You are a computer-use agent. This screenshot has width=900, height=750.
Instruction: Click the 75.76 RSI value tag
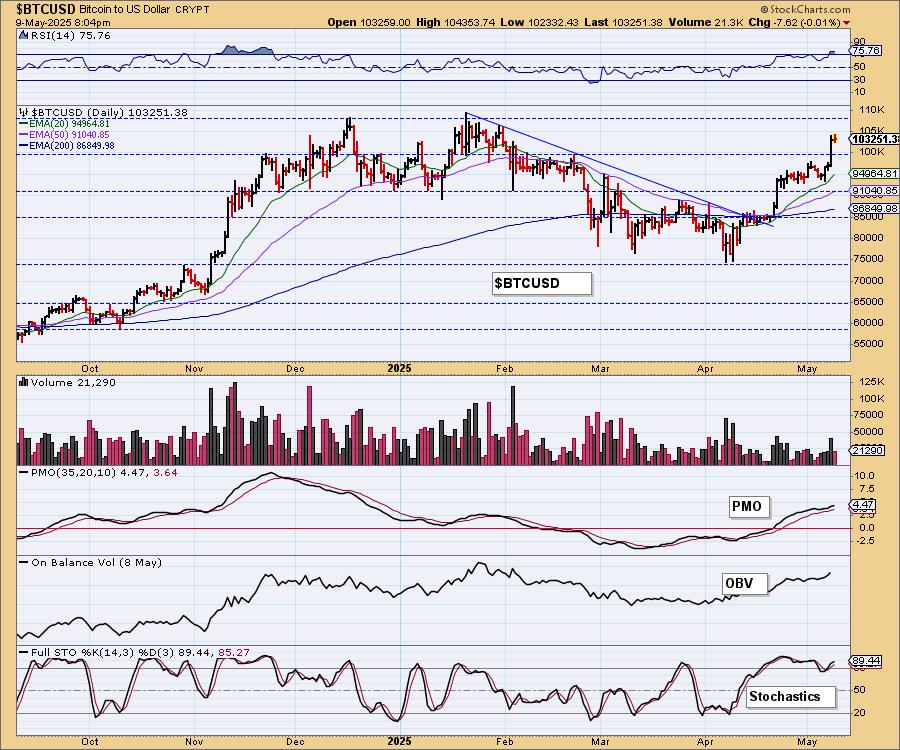coord(866,50)
